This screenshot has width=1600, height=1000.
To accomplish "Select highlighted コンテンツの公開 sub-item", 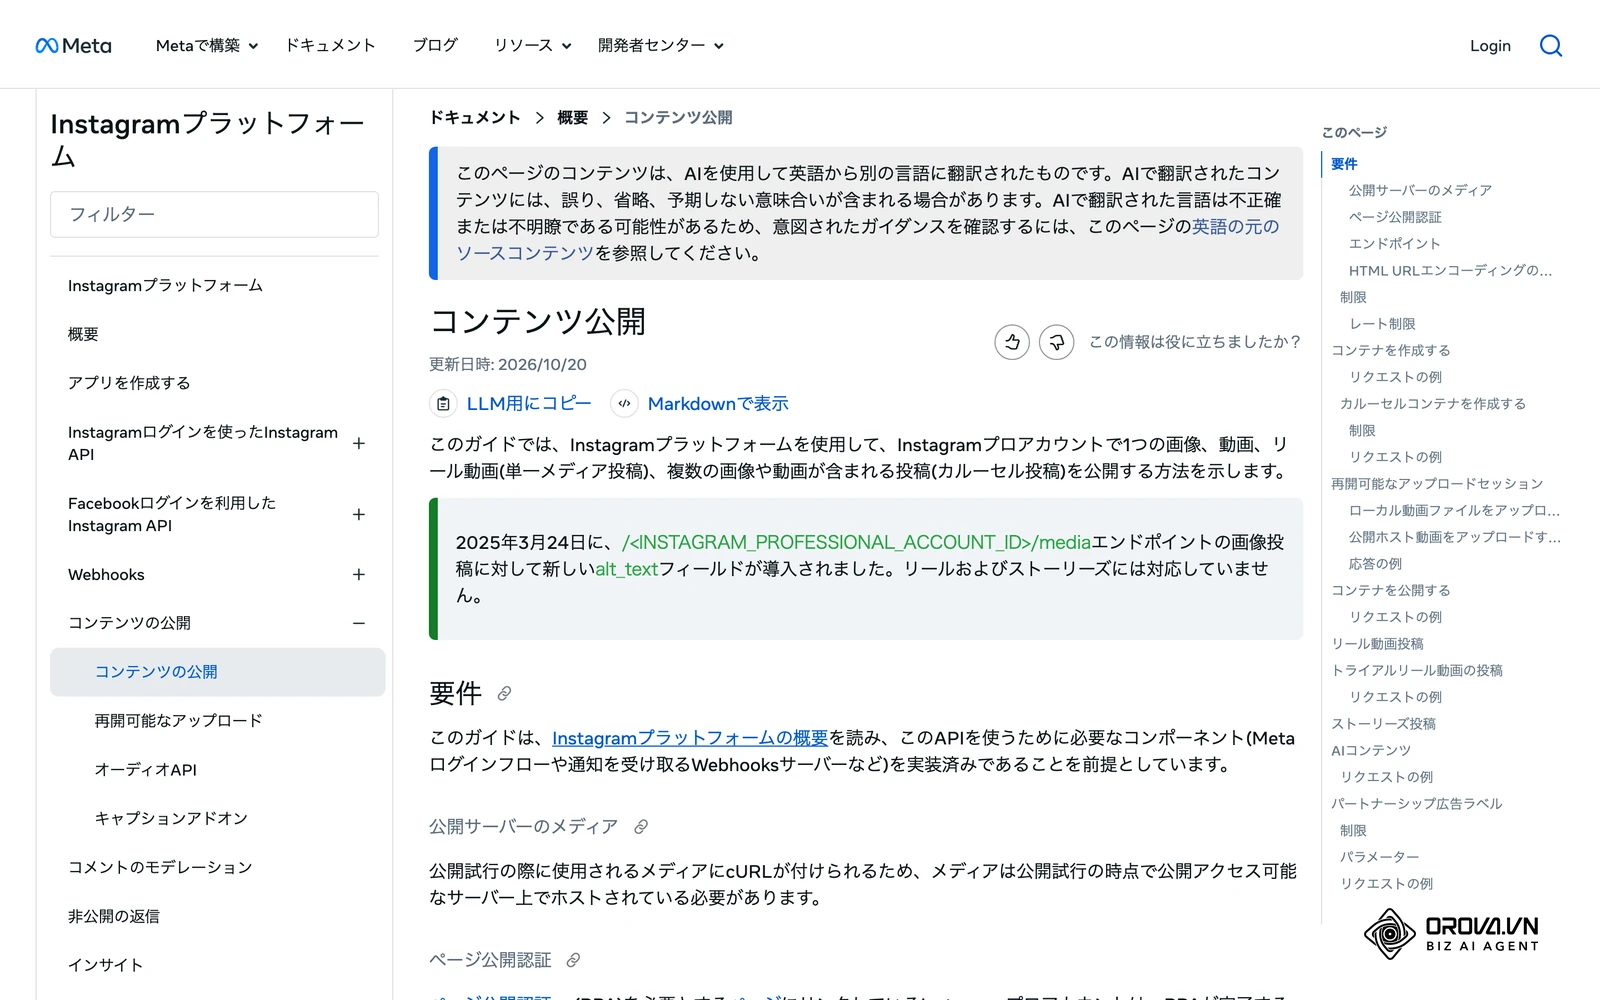I will point(218,672).
